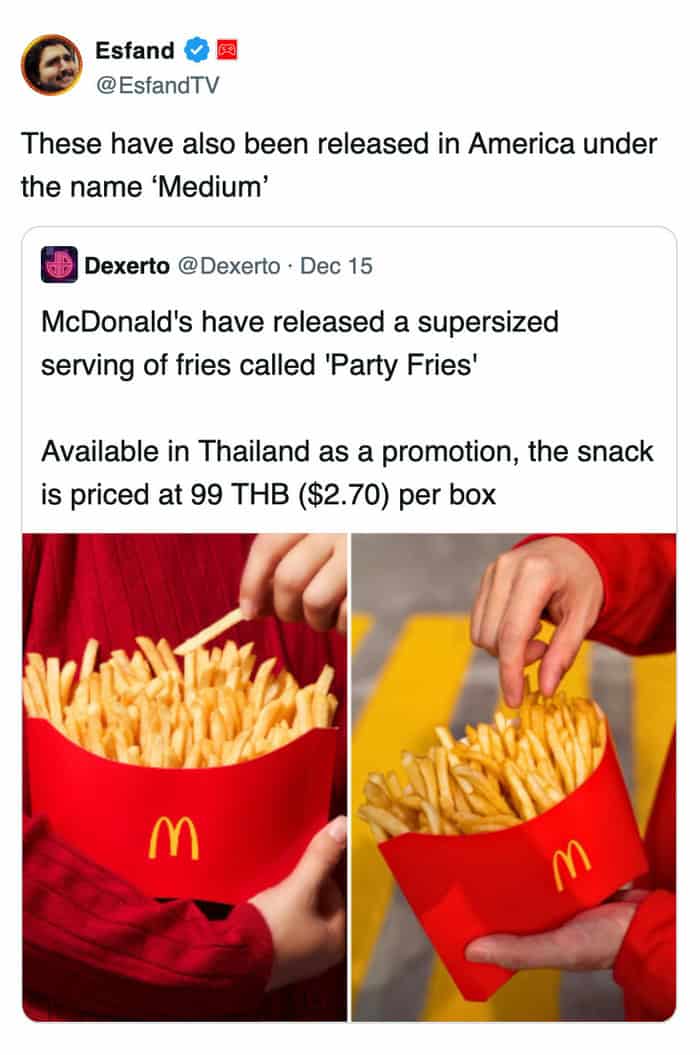Open the Dexerto logo avatar
Viewport: 700px width, 1055px height.
59,264
